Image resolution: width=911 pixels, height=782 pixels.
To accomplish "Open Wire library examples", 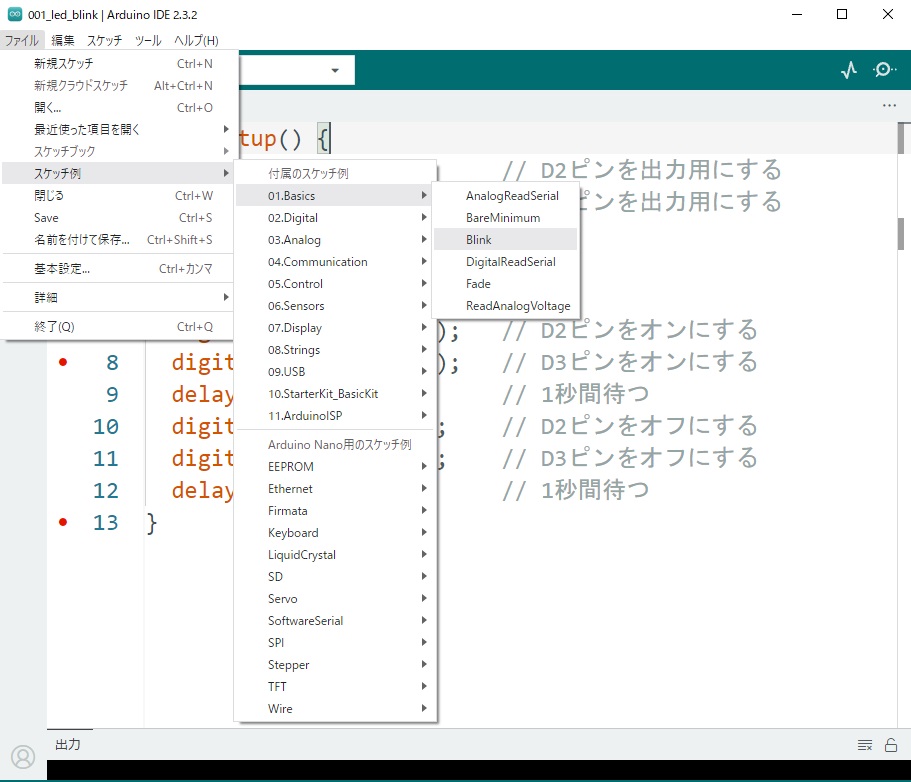I will point(335,709).
